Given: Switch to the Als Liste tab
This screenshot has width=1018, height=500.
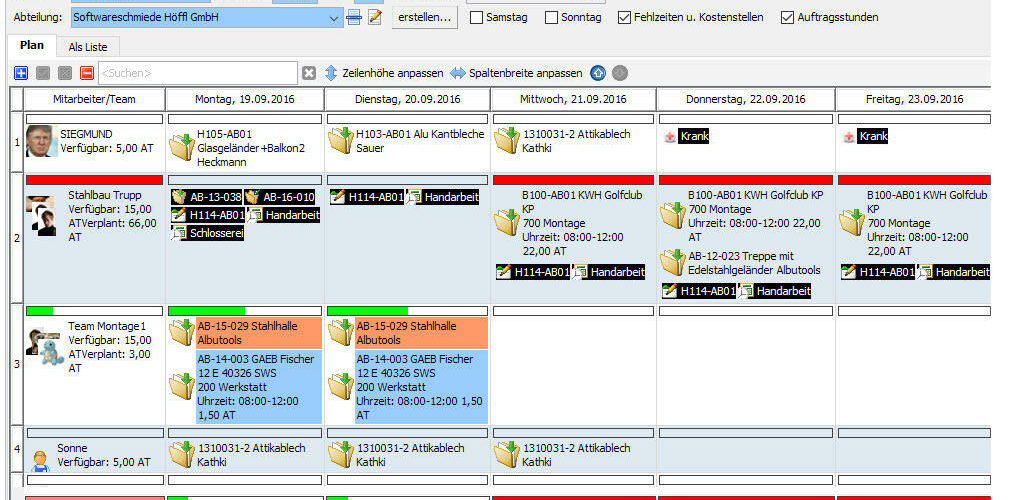Looking at the screenshot, I should (x=88, y=47).
